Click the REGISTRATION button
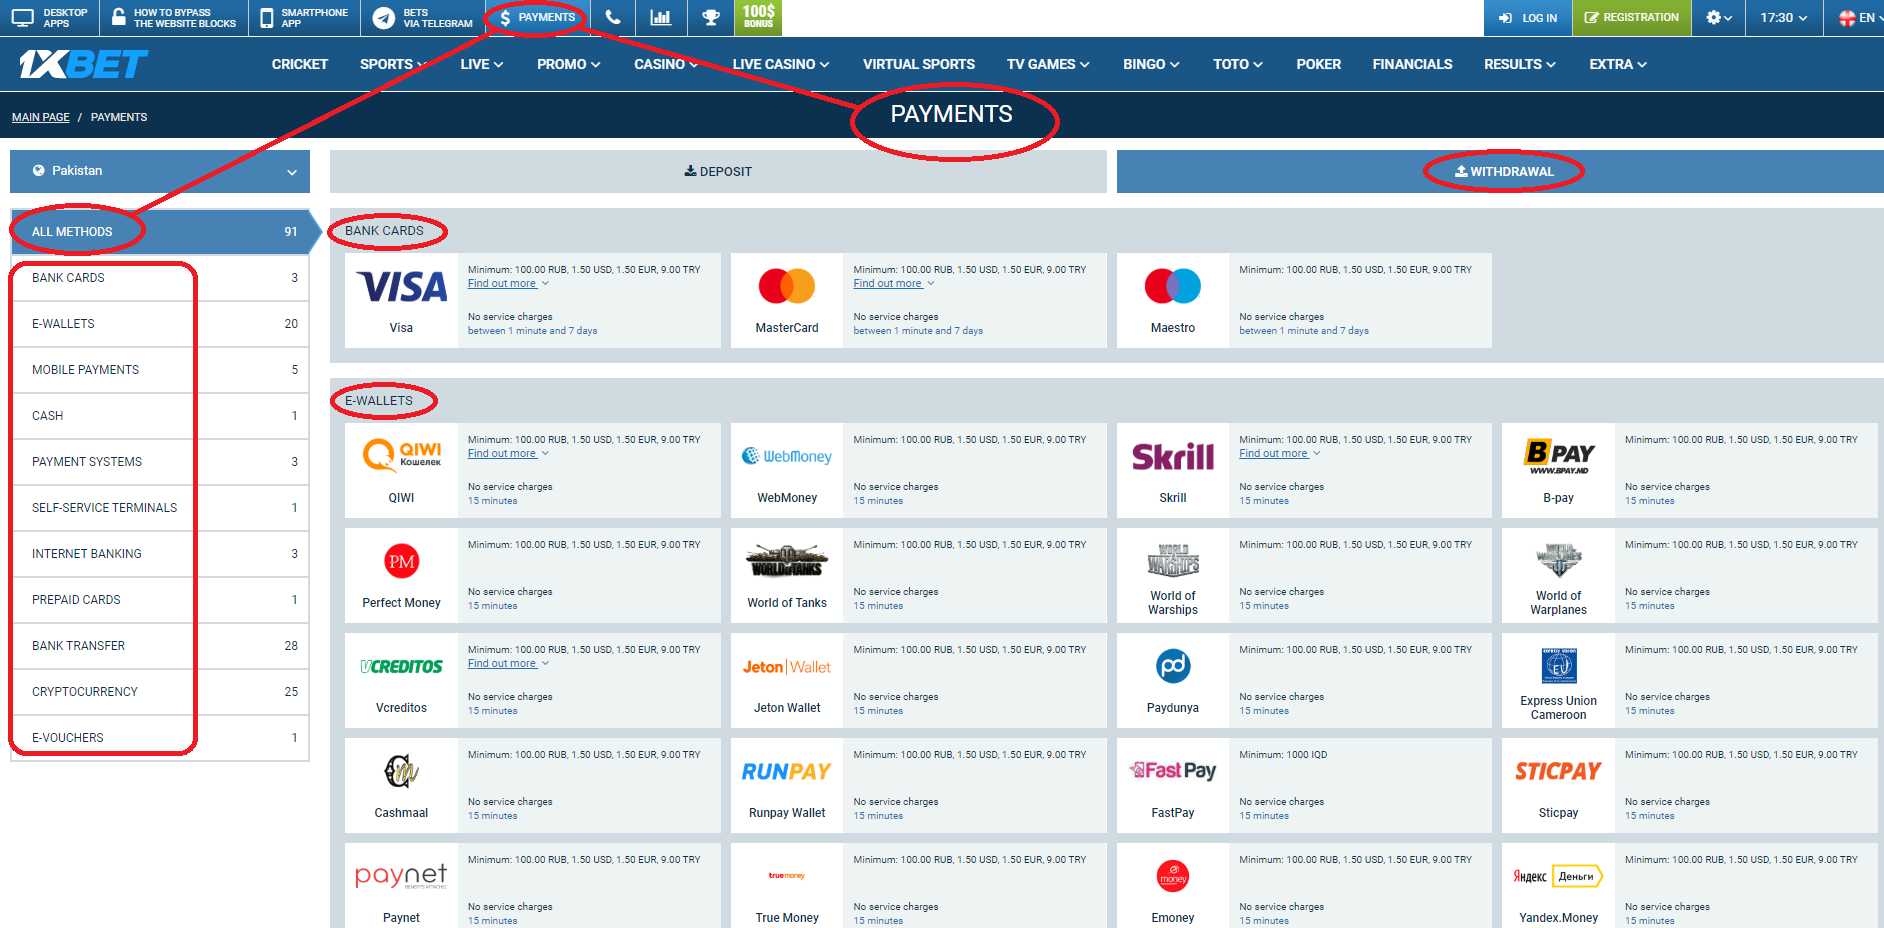The image size is (1884, 928). pos(1632,18)
